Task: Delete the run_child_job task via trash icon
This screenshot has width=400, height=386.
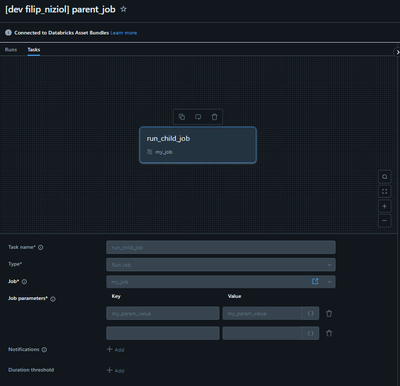Action: pos(214,117)
